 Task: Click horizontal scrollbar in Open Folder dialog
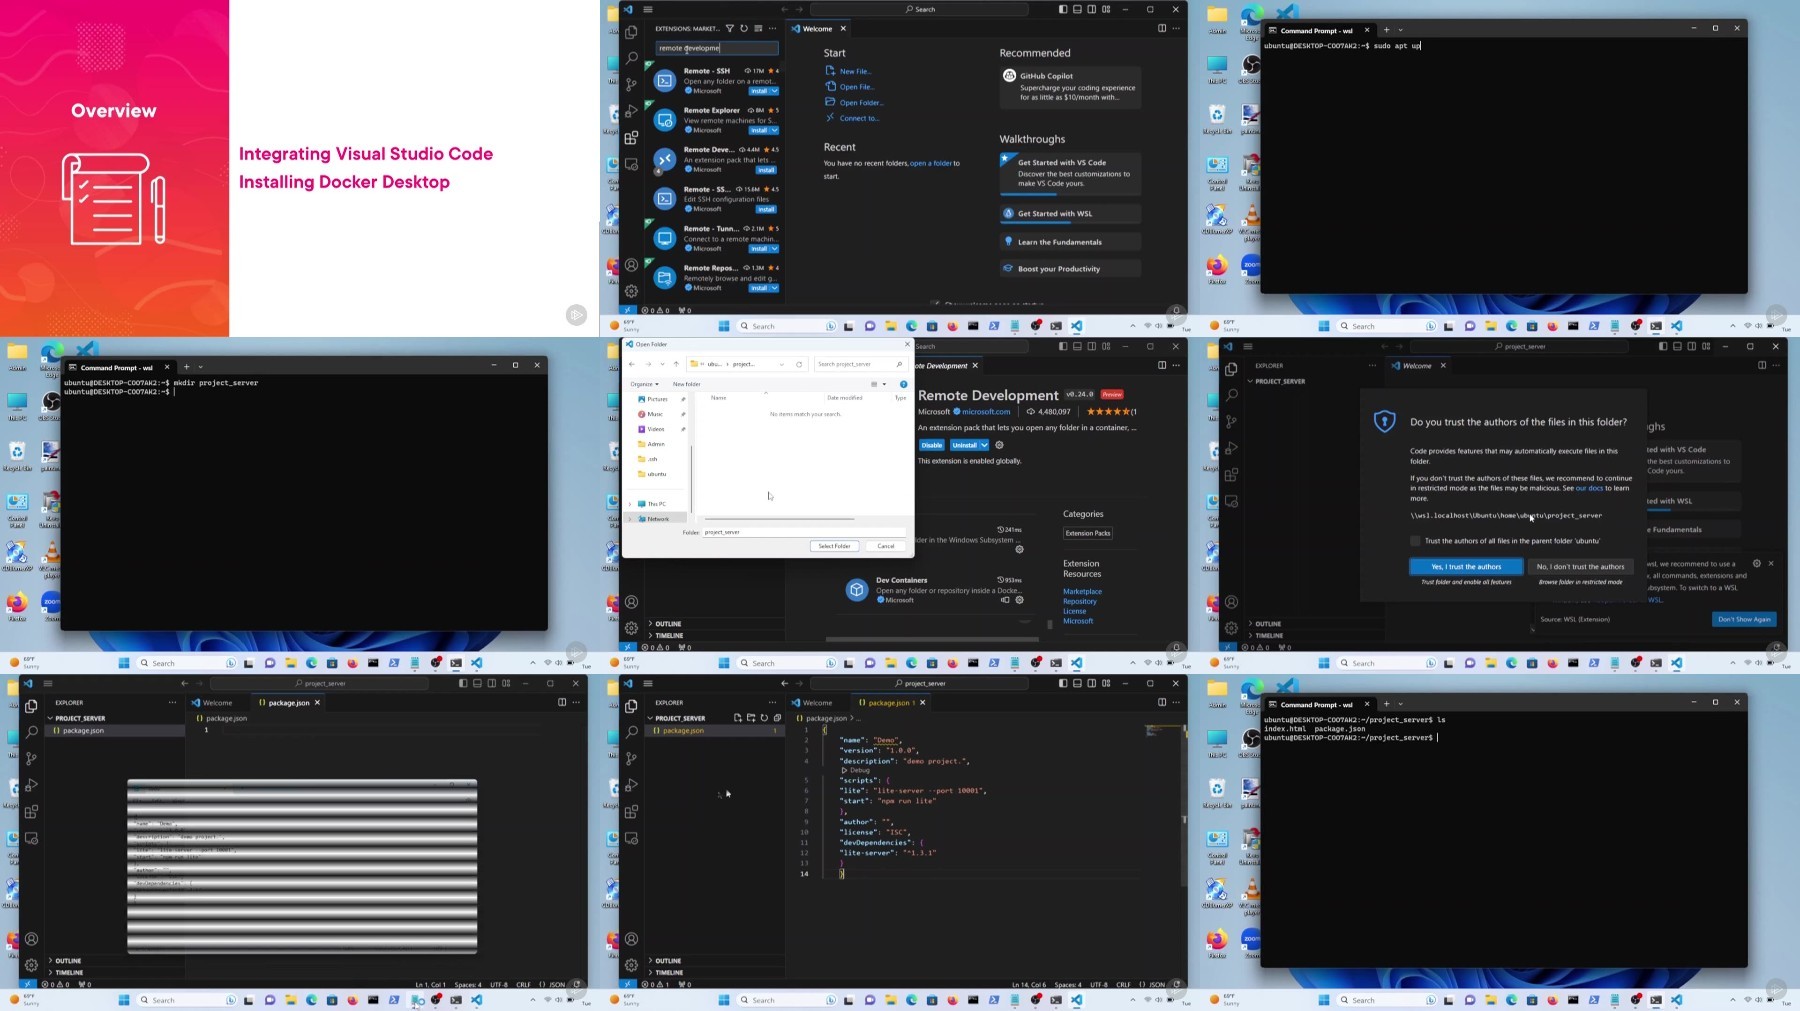[x=780, y=519]
